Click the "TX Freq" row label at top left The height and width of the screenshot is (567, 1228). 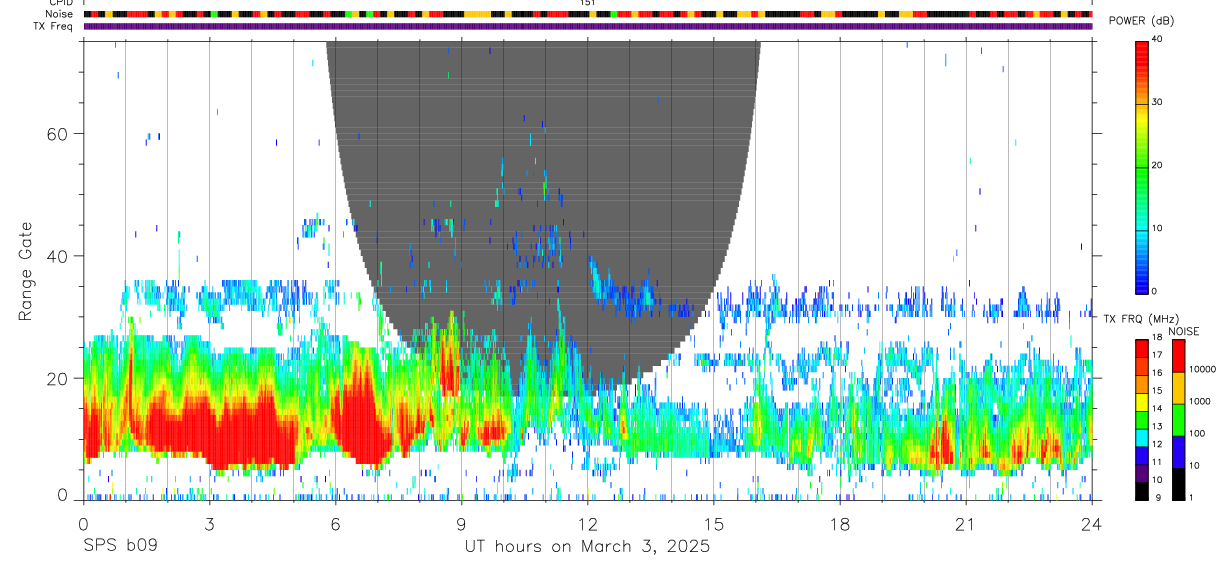[53, 26]
